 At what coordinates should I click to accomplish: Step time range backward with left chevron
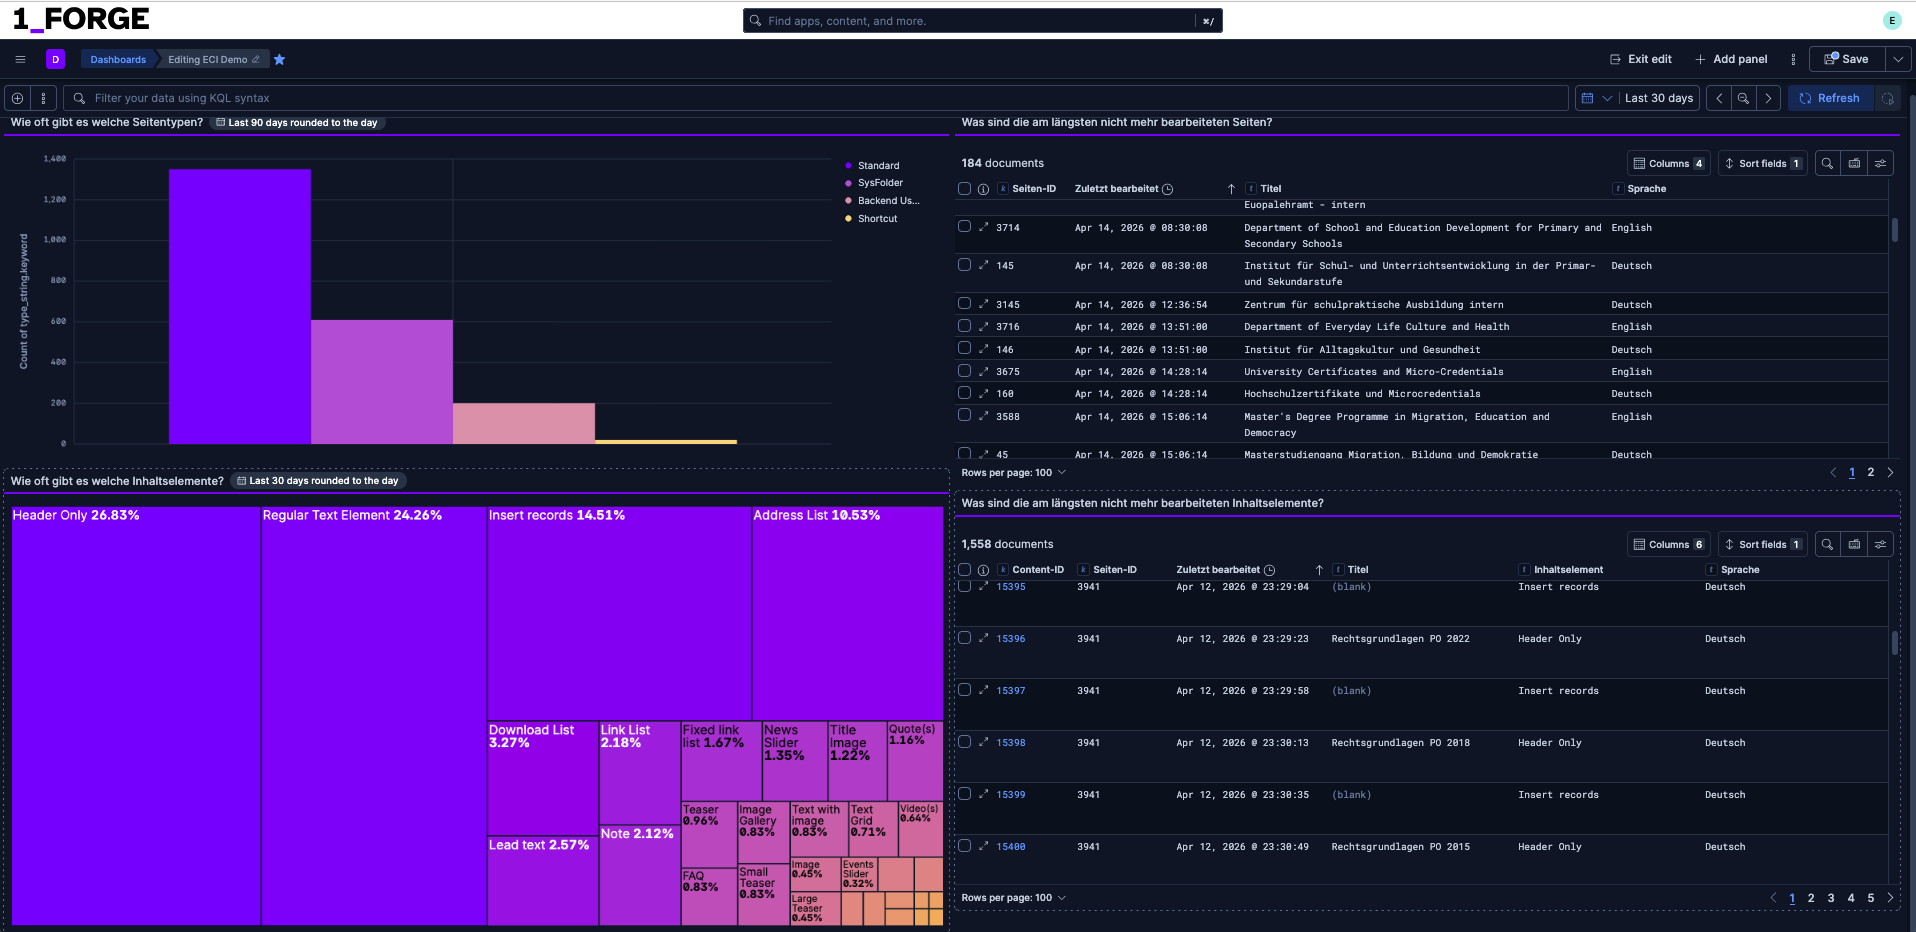[x=1719, y=98]
